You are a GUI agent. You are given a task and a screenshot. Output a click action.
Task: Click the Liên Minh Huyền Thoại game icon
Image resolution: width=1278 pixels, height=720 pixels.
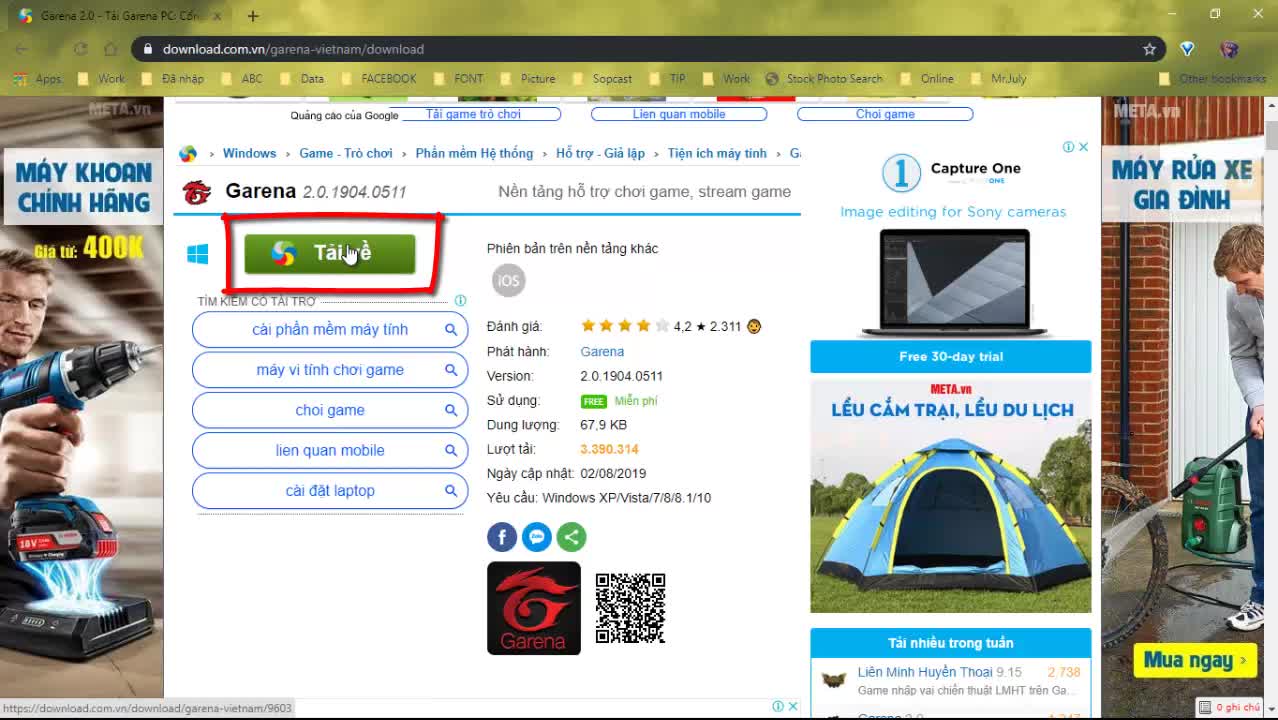834,680
